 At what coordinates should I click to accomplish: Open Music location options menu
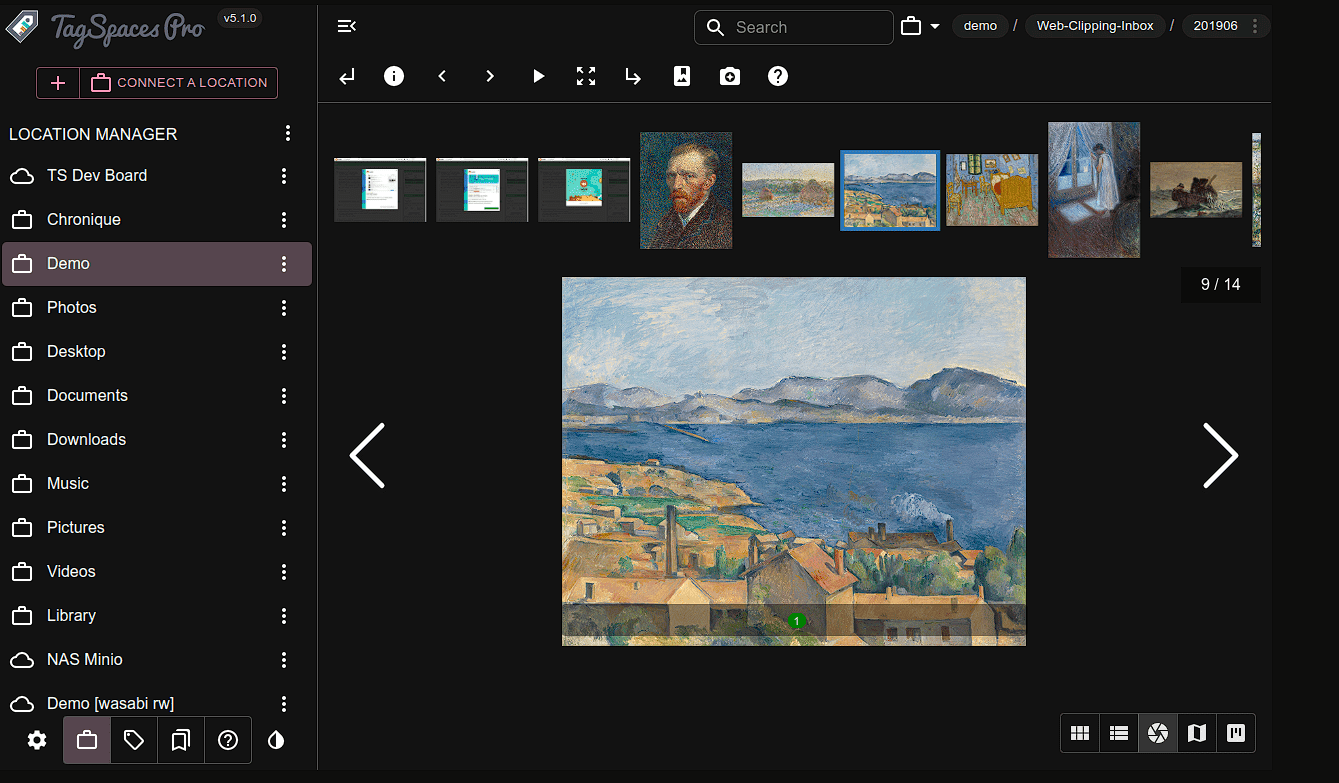click(x=284, y=484)
